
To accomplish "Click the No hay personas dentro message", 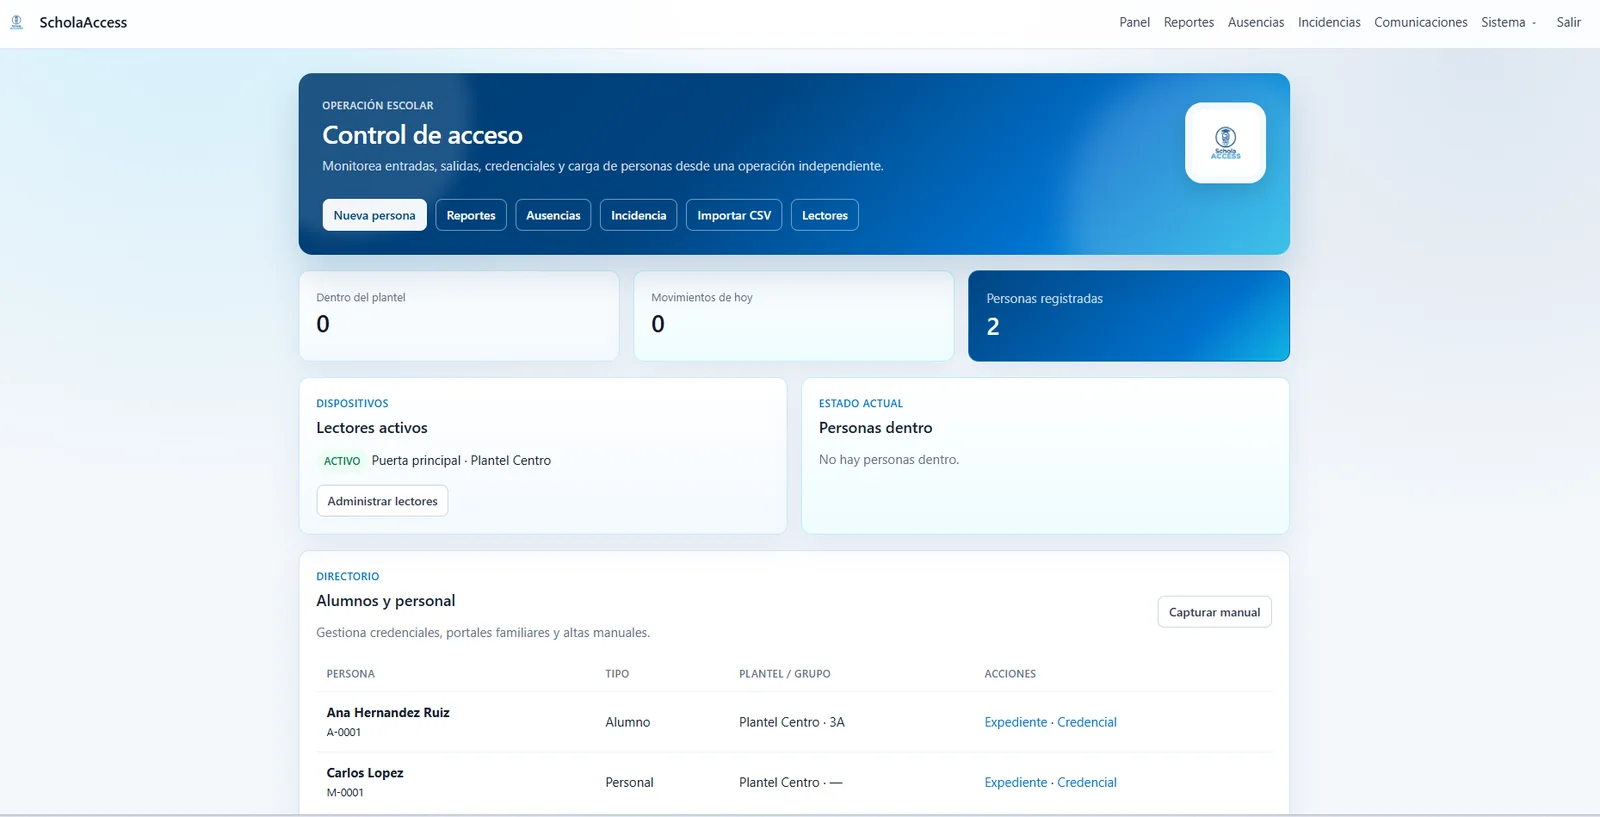I will [889, 459].
